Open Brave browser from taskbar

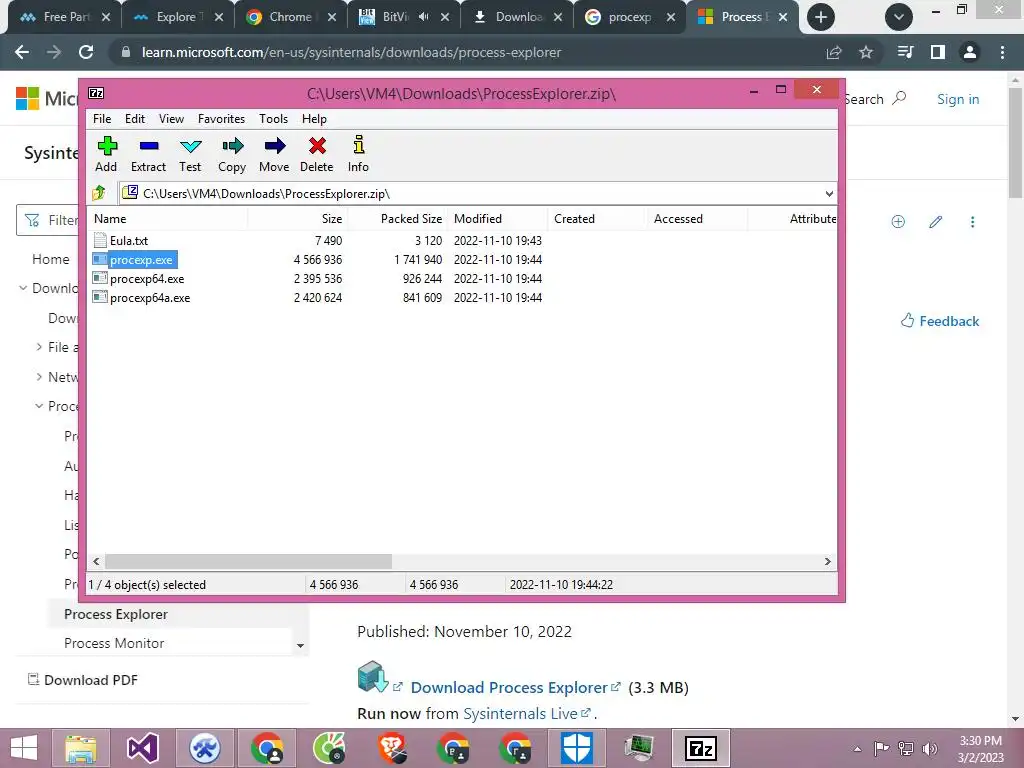point(391,748)
